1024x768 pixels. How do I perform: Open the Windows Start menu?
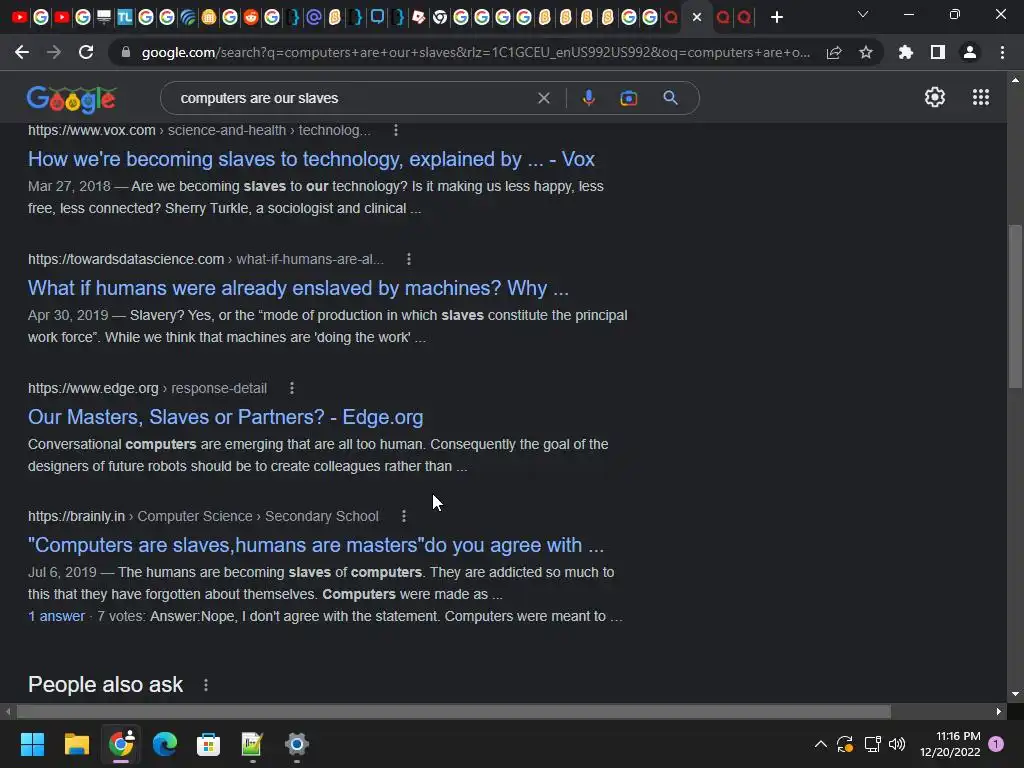point(32,744)
